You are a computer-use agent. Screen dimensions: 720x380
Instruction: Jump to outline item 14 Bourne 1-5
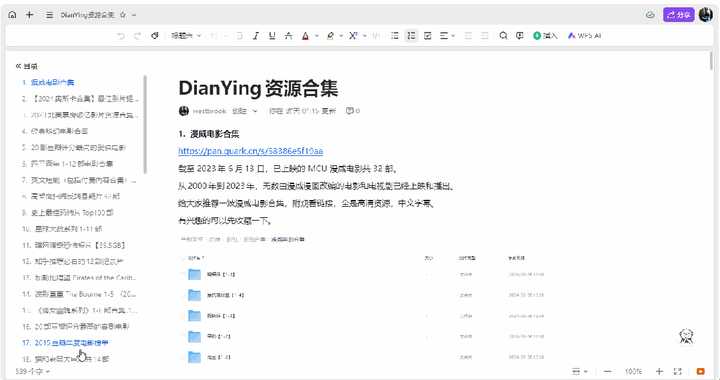tap(79, 294)
